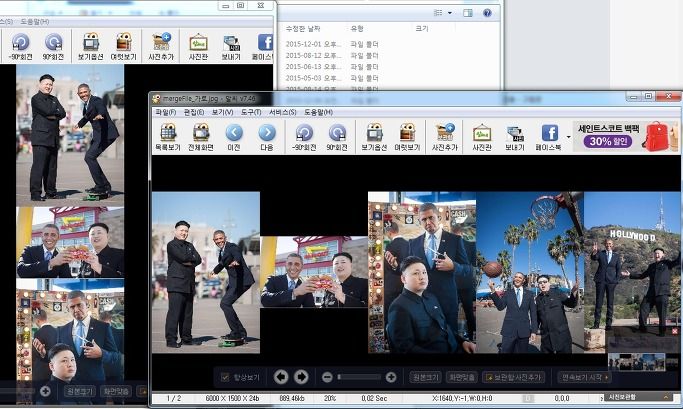This screenshot has height=409, width=683.
Task: Open 사진관 photo studio in front window
Action: tap(482, 137)
